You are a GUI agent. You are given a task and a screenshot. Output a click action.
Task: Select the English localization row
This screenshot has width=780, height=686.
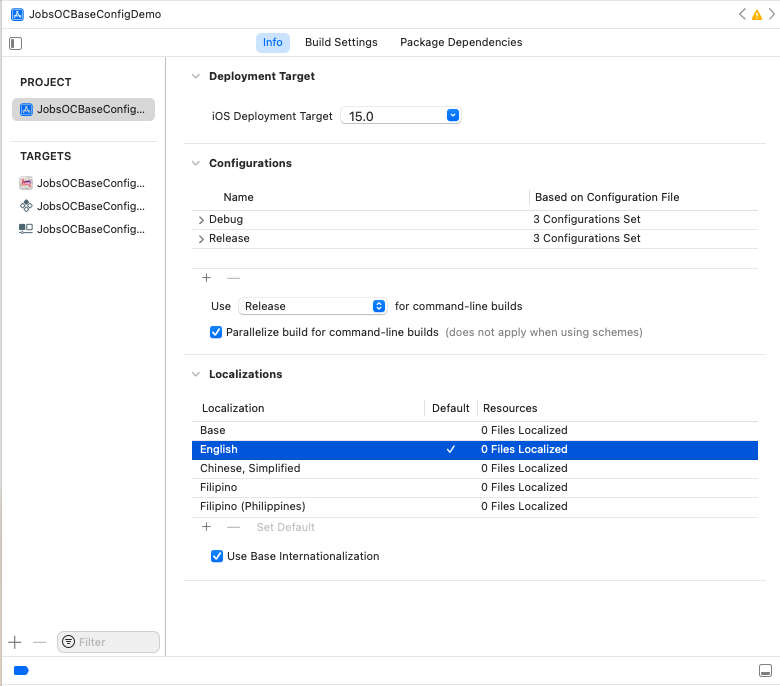click(475, 449)
